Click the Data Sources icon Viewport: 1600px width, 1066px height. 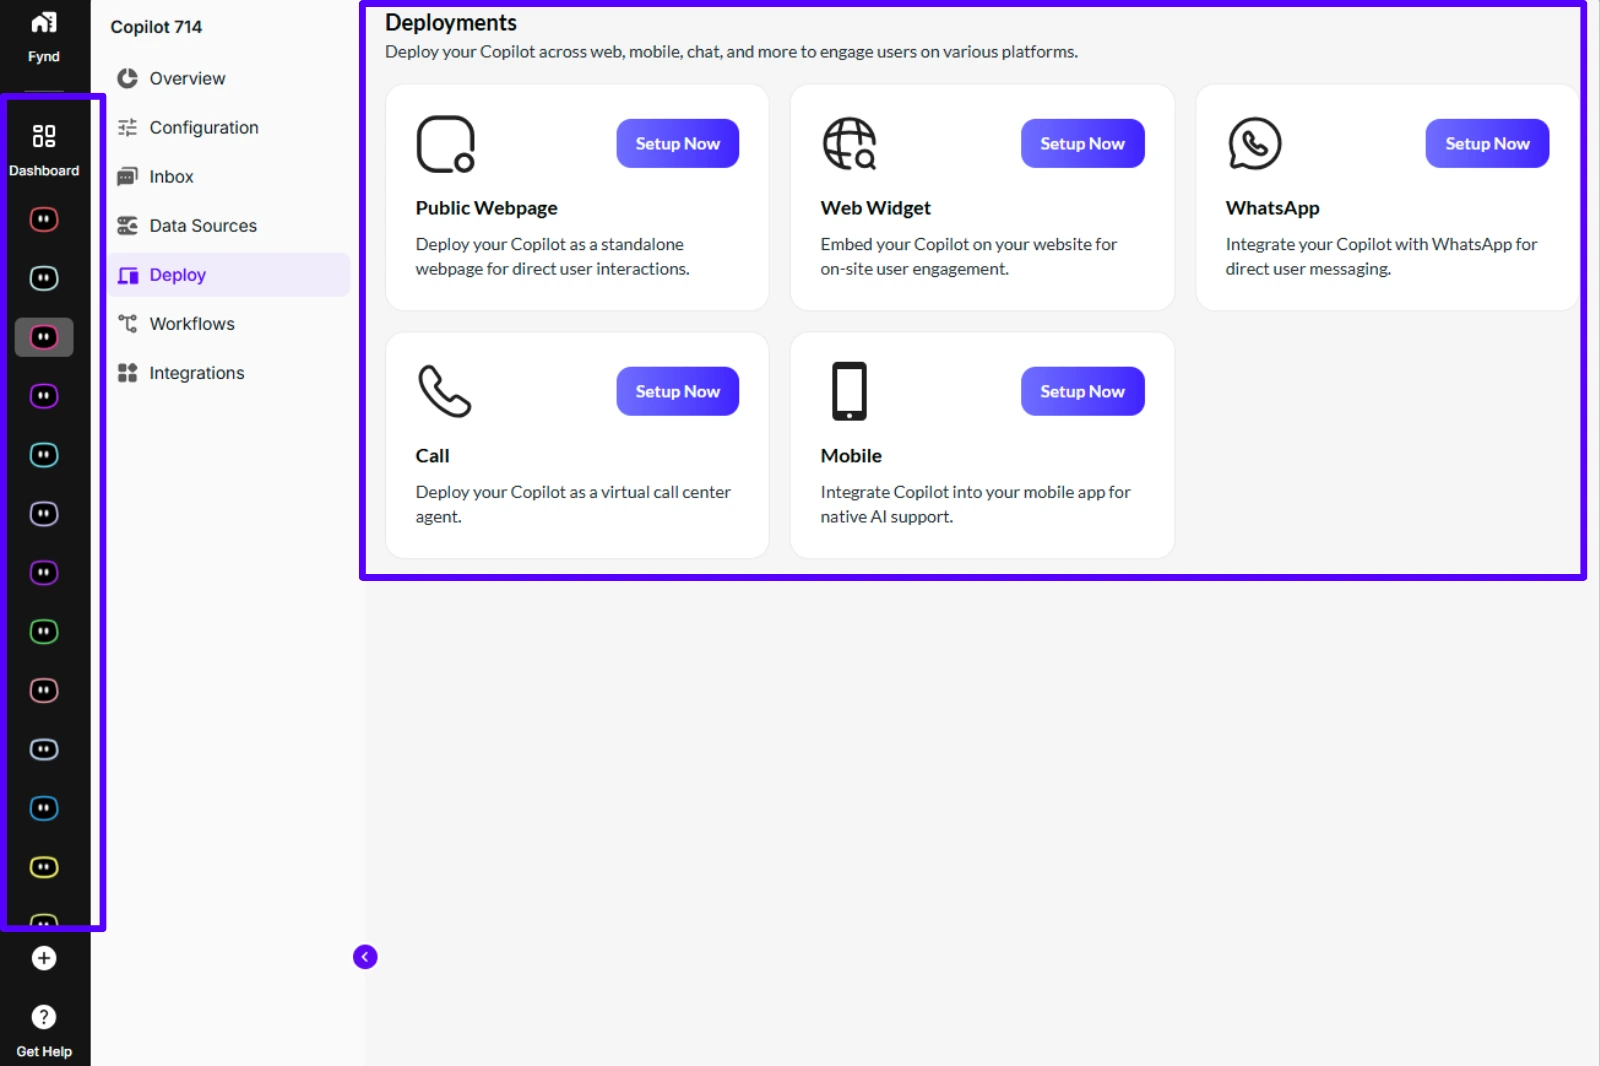click(127, 225)
